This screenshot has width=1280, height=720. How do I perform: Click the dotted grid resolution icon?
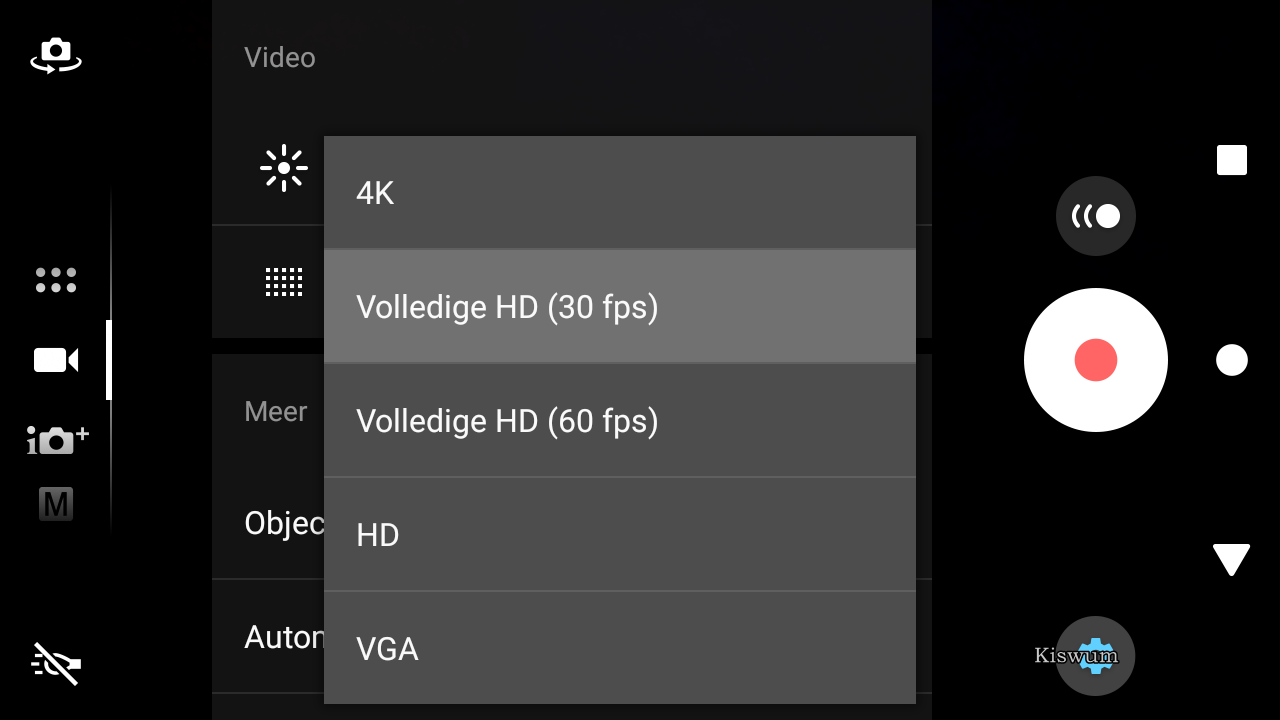pyautogui.click(x=284, y=282)
